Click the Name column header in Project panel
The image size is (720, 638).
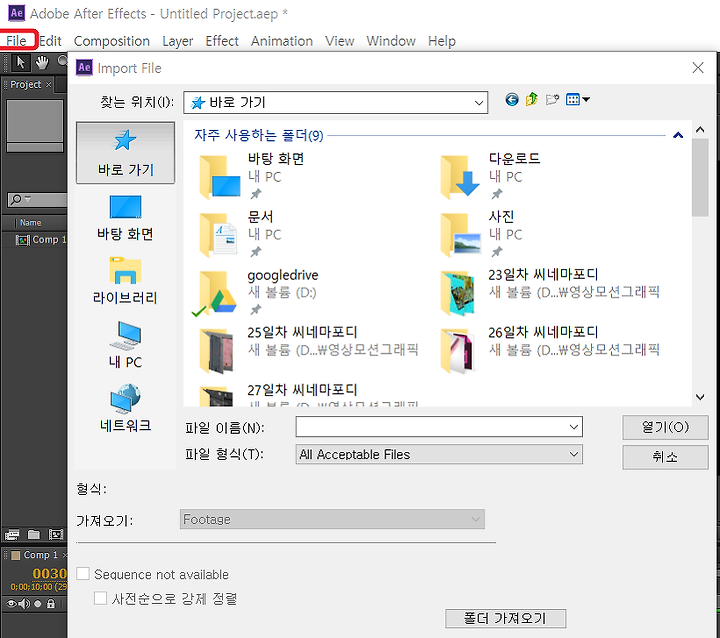(x=31, y=223)
